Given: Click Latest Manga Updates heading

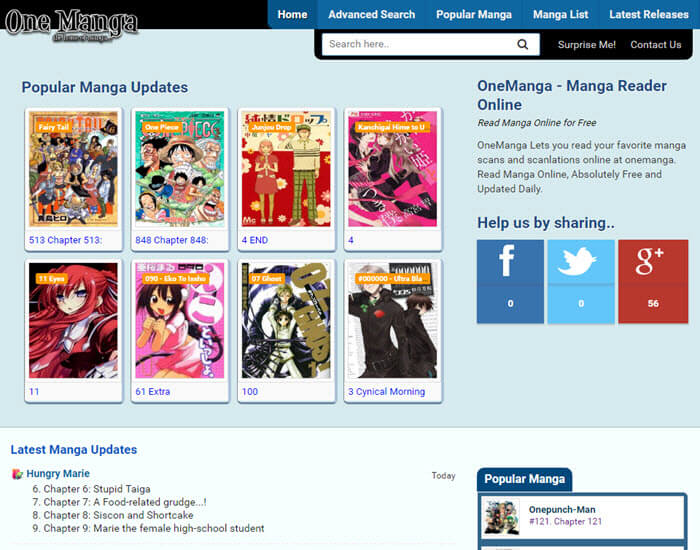Looking at the screenshot, I should coord(74,450).
